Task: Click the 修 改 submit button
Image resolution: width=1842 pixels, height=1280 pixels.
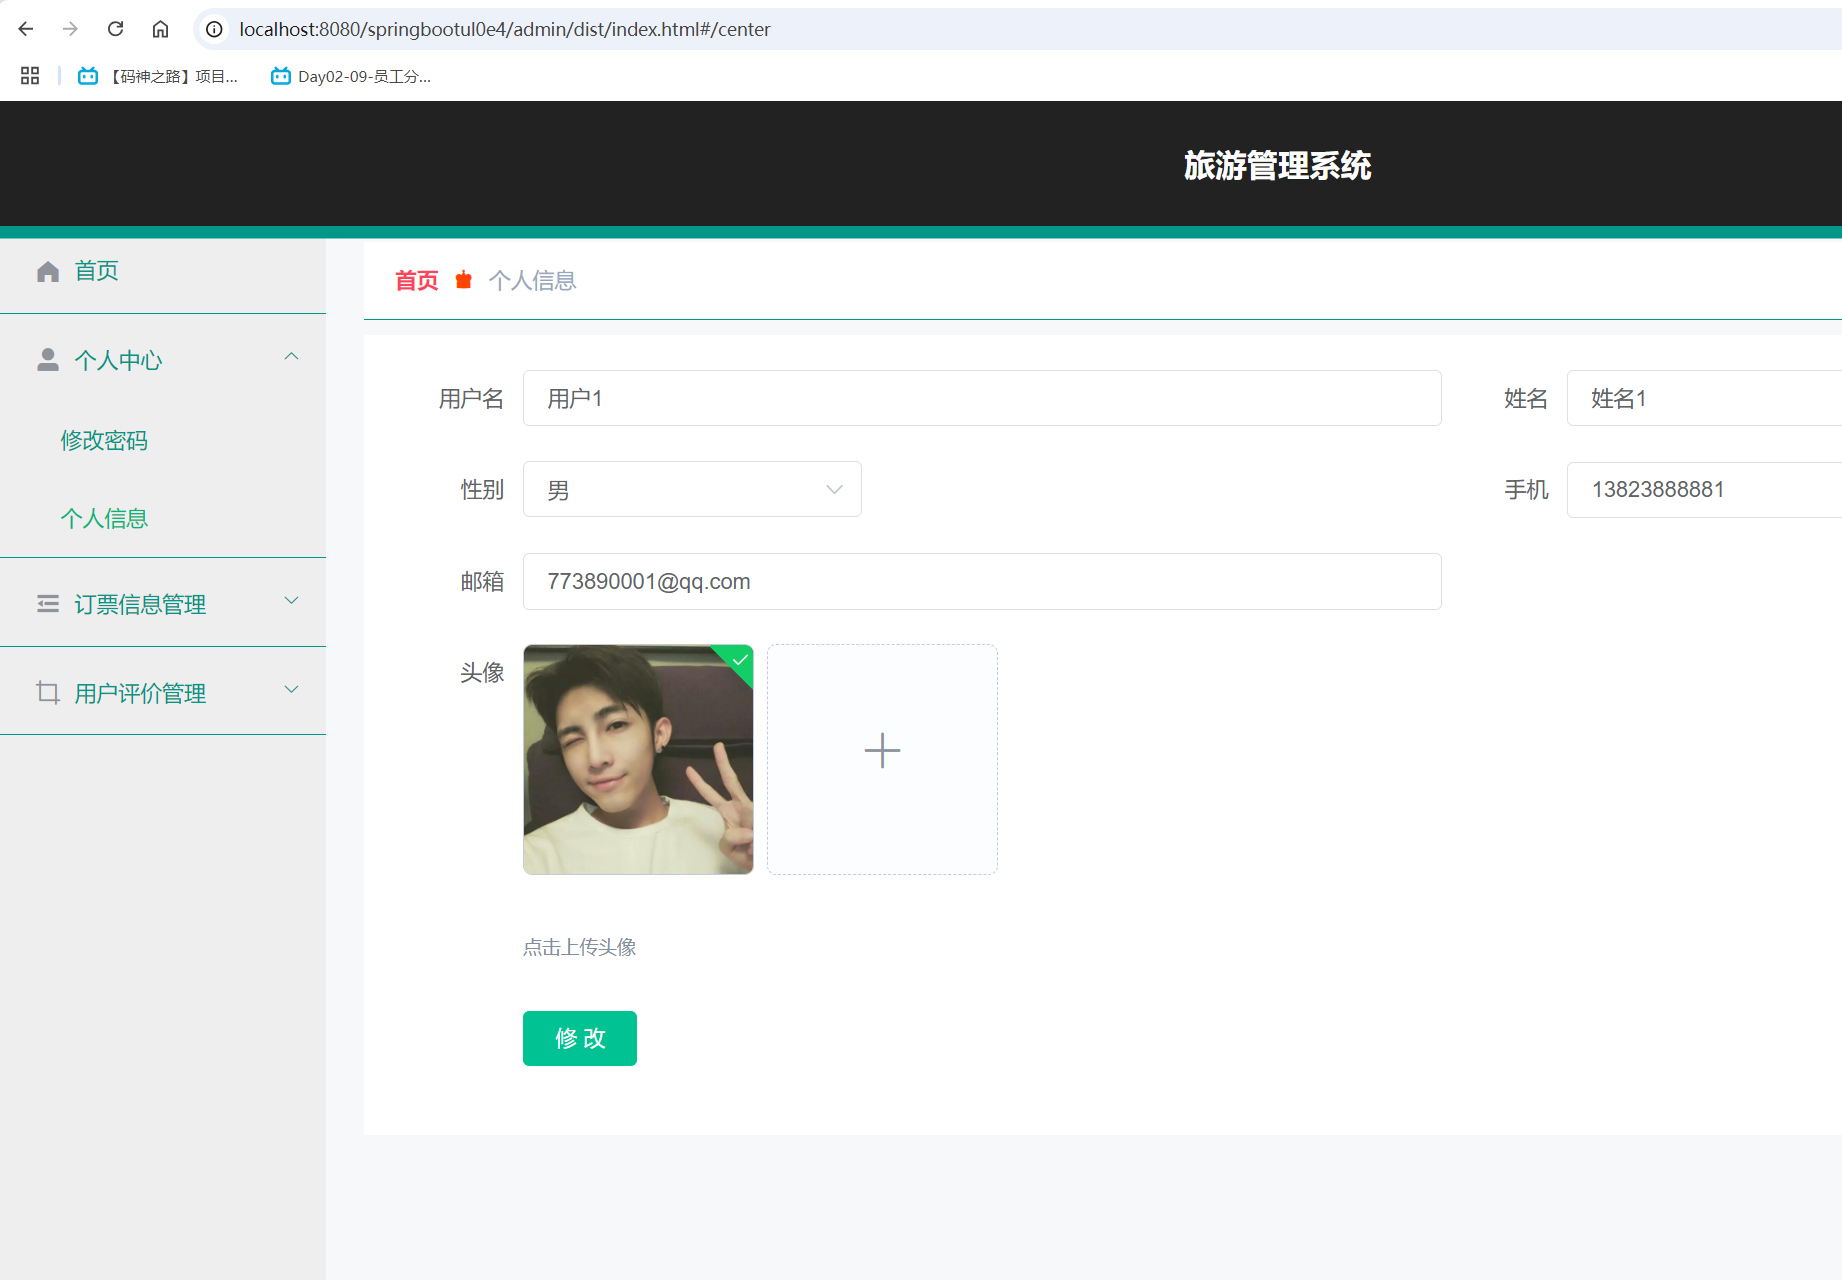Action: [x=579, y=1038]
